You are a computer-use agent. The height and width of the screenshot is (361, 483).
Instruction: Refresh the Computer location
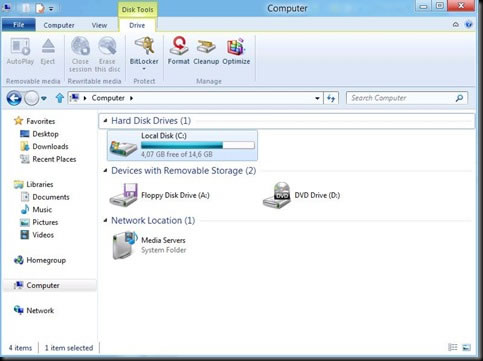(x=331, y=98)
